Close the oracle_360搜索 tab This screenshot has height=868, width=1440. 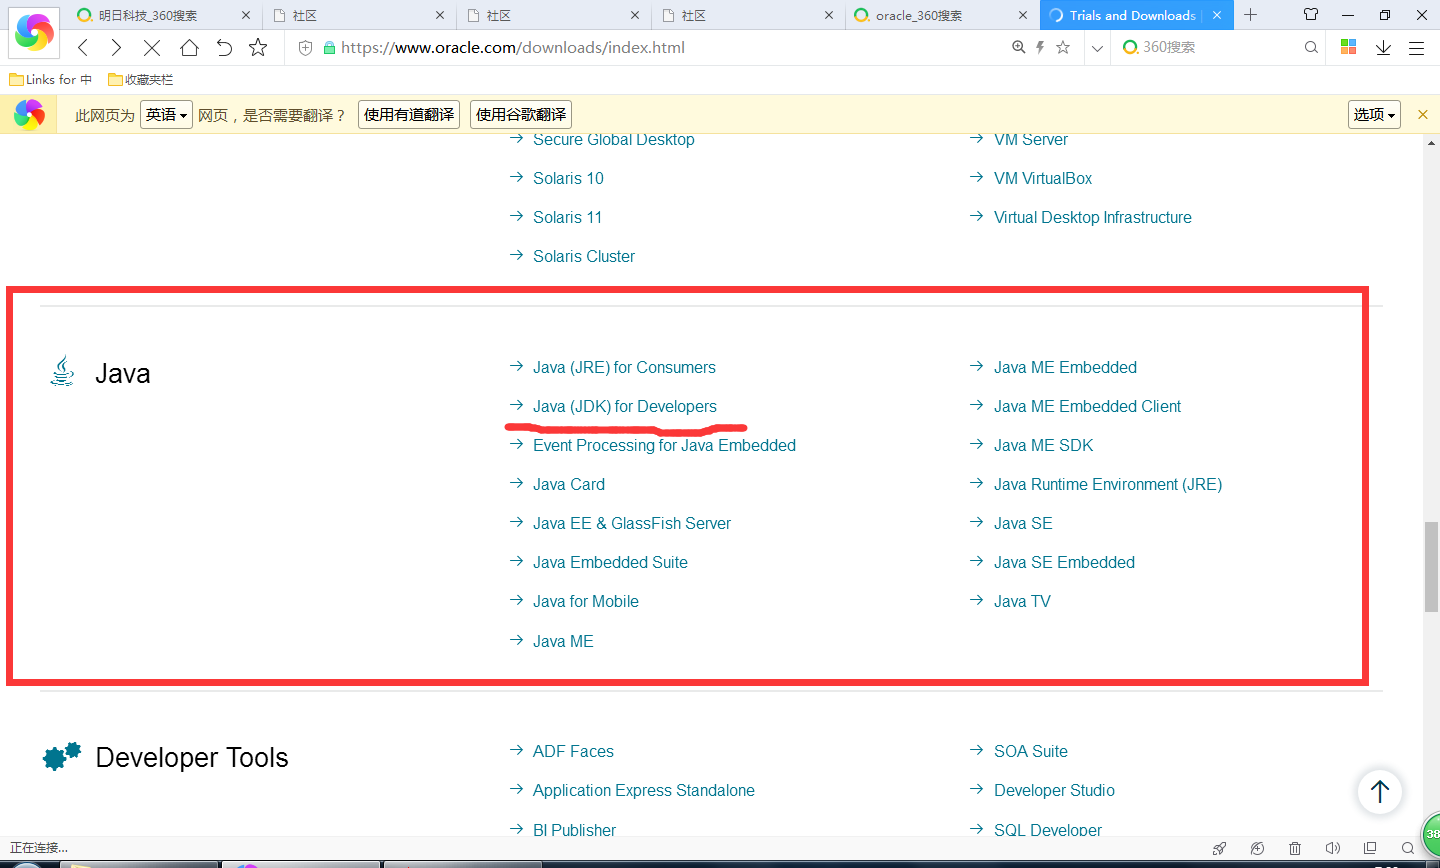1022,15
